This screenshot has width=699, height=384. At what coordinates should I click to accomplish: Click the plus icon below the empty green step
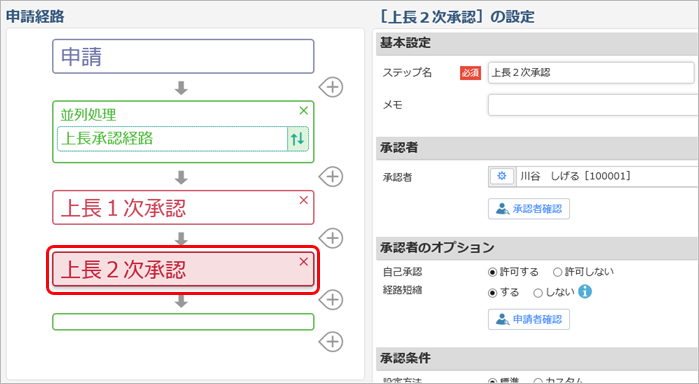(x=331, y=342)
